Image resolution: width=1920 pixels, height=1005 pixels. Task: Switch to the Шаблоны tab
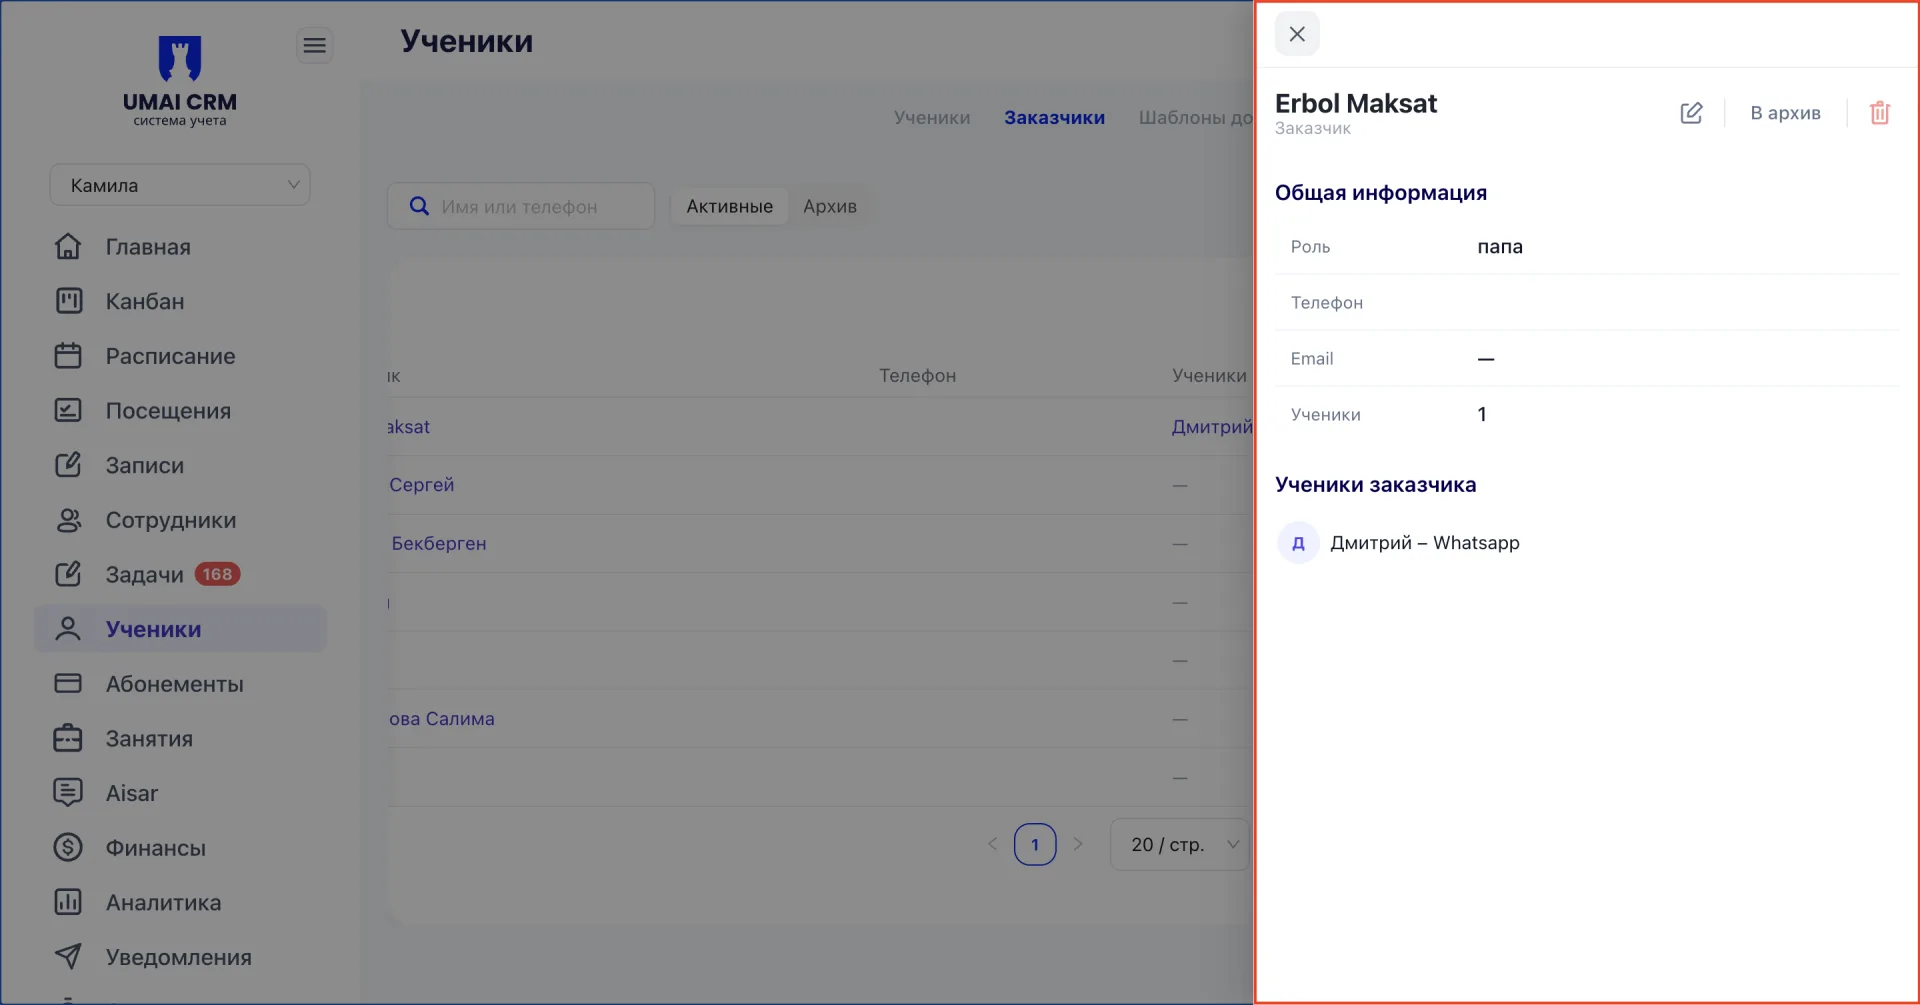pyautogui.click(x=1195, y=118)
